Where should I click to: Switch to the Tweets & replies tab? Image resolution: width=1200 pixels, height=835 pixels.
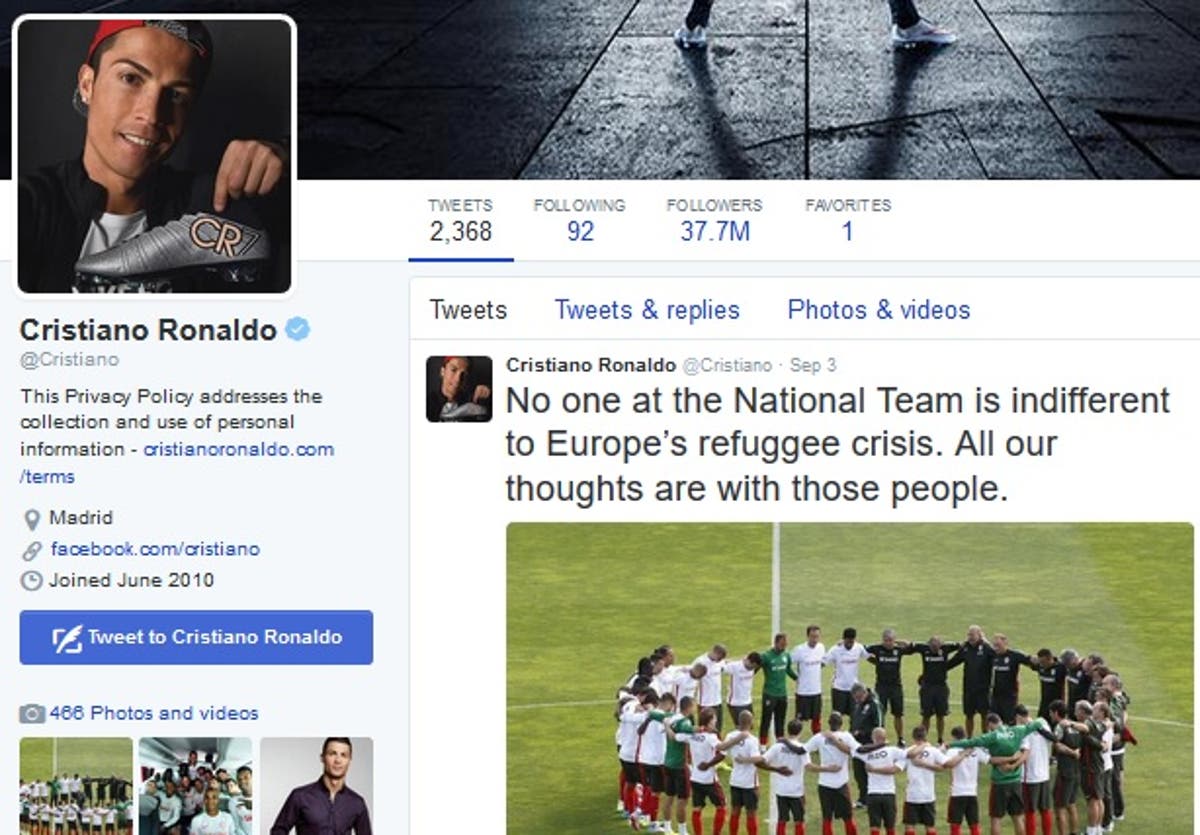click(x=647, y=310)
